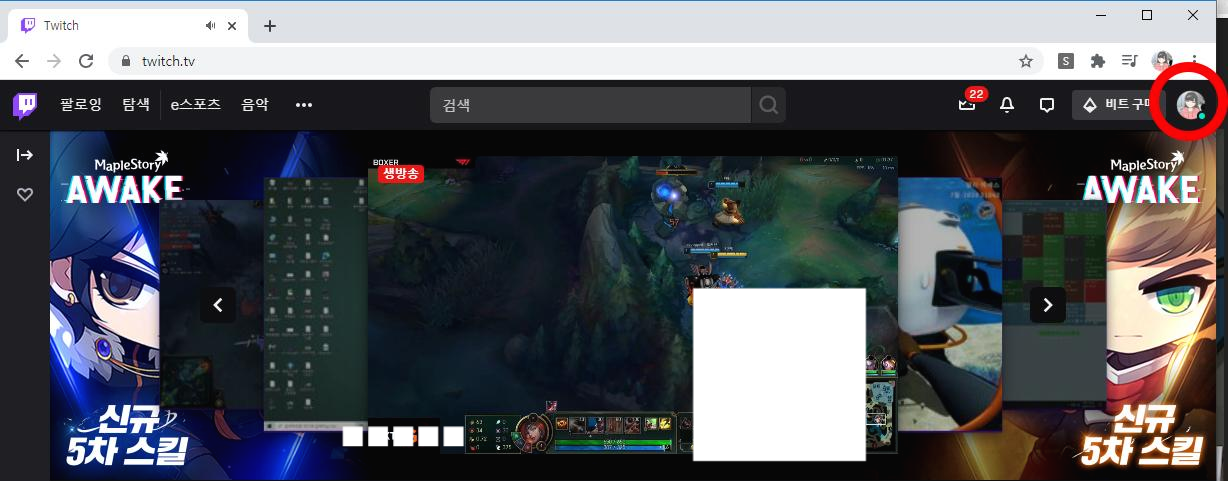This screenshot has height=481, width=1228.
Task: Click the 검색 search input field
Action: point(590,105)
